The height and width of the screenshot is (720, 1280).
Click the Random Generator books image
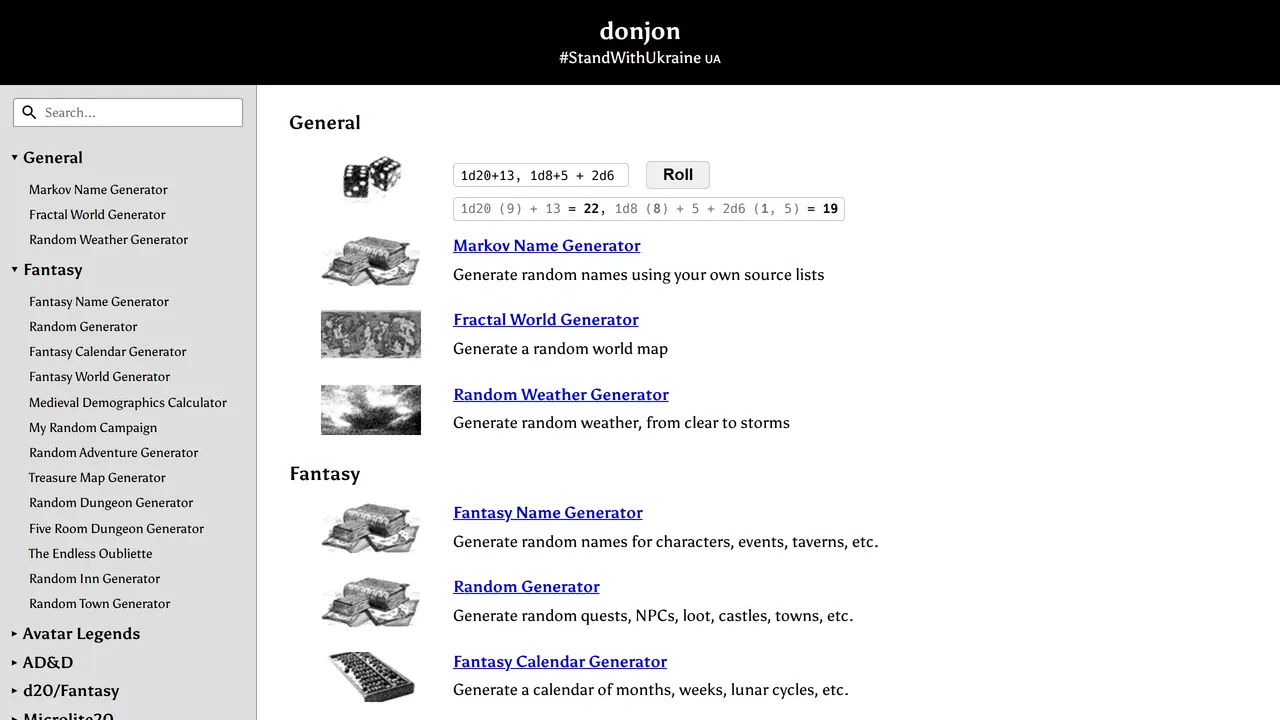371,602
